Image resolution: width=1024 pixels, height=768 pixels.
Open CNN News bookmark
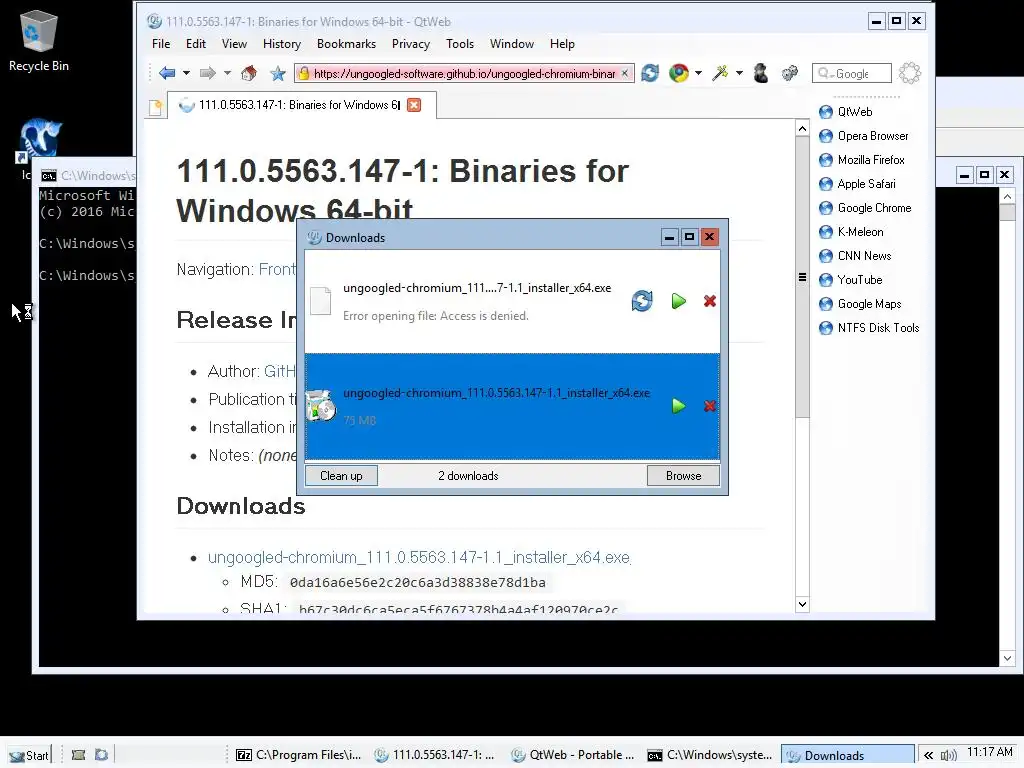coord(855,256)
